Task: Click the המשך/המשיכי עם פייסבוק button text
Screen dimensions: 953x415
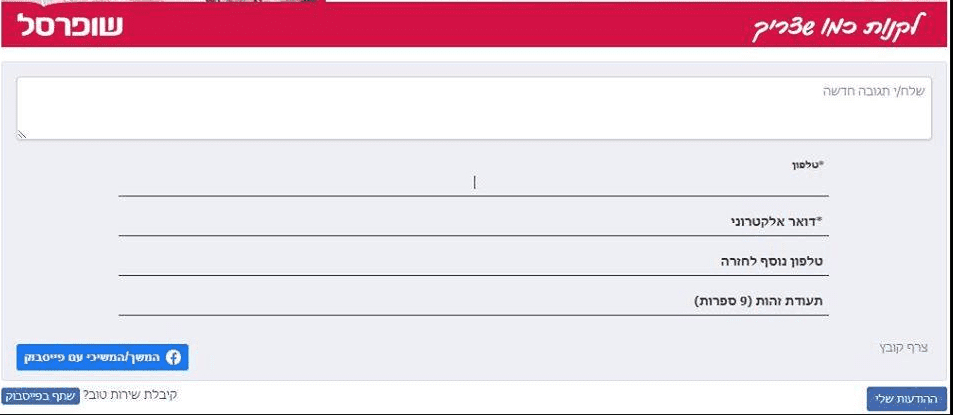Action: (94, 357)
